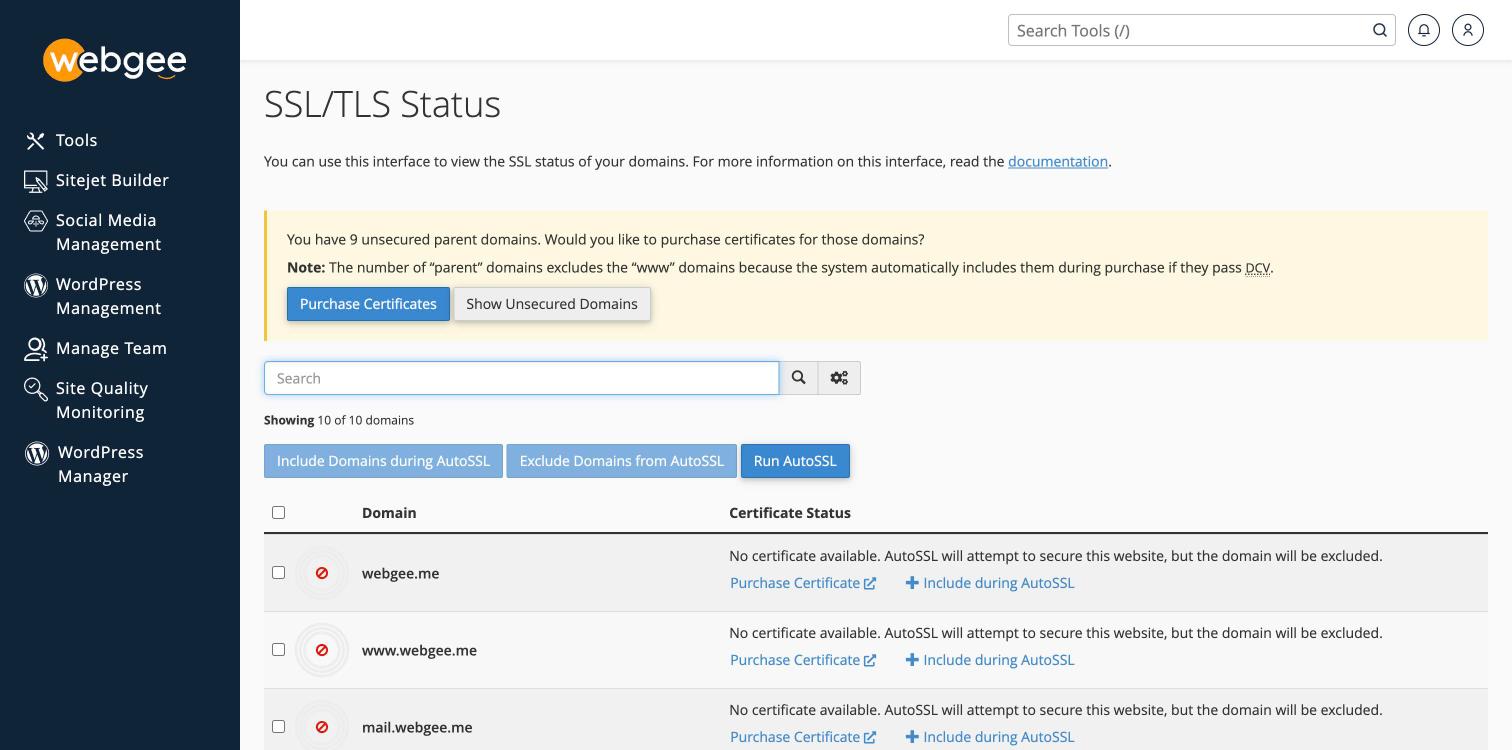Viewport: 1512px width, 750px height.
Task: Check the box for mail.webgee.me
Action: click(278, 727)
